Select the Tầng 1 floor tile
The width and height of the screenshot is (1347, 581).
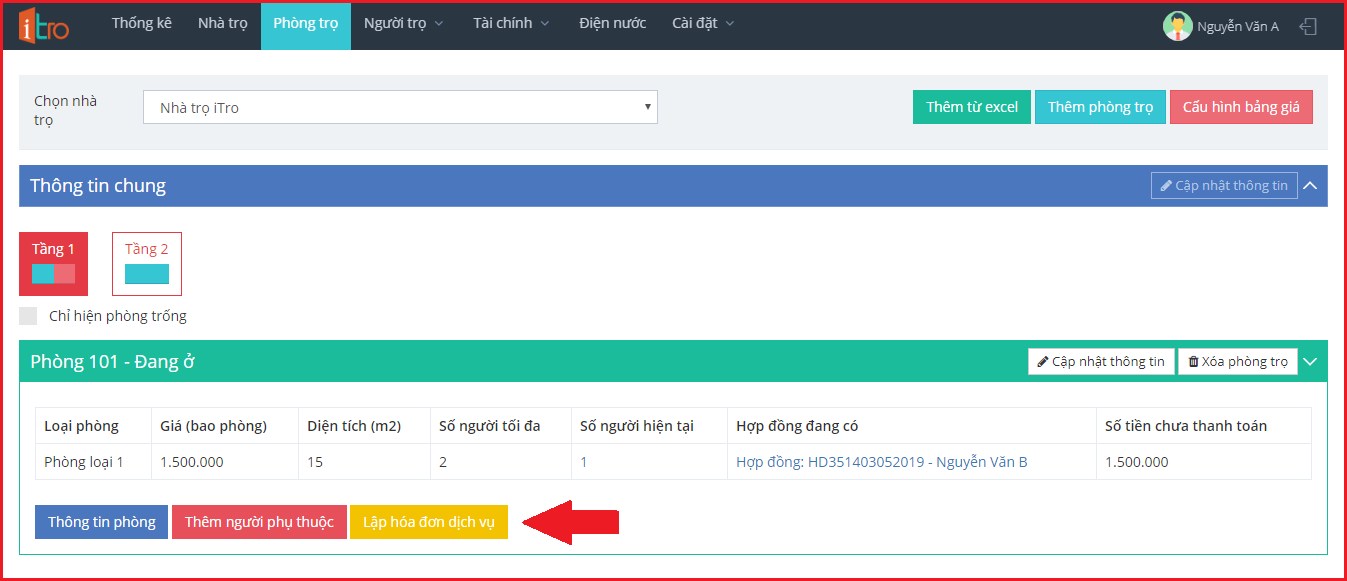pyautogui.click(x=53, y=264)
